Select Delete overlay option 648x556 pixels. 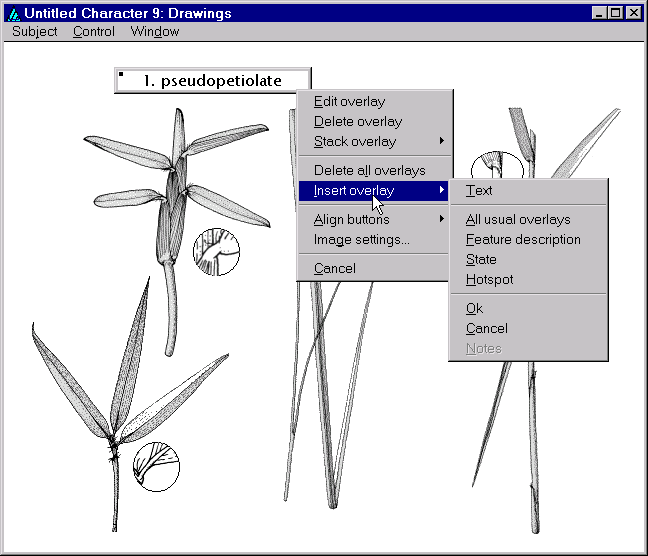coord(358,121)
